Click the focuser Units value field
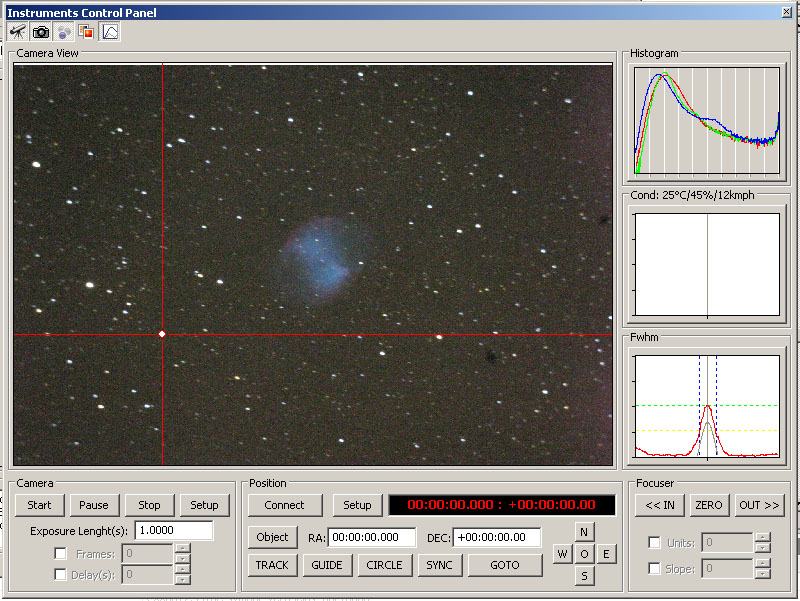Viewport: 800px width, 601px height. [728, 542]
